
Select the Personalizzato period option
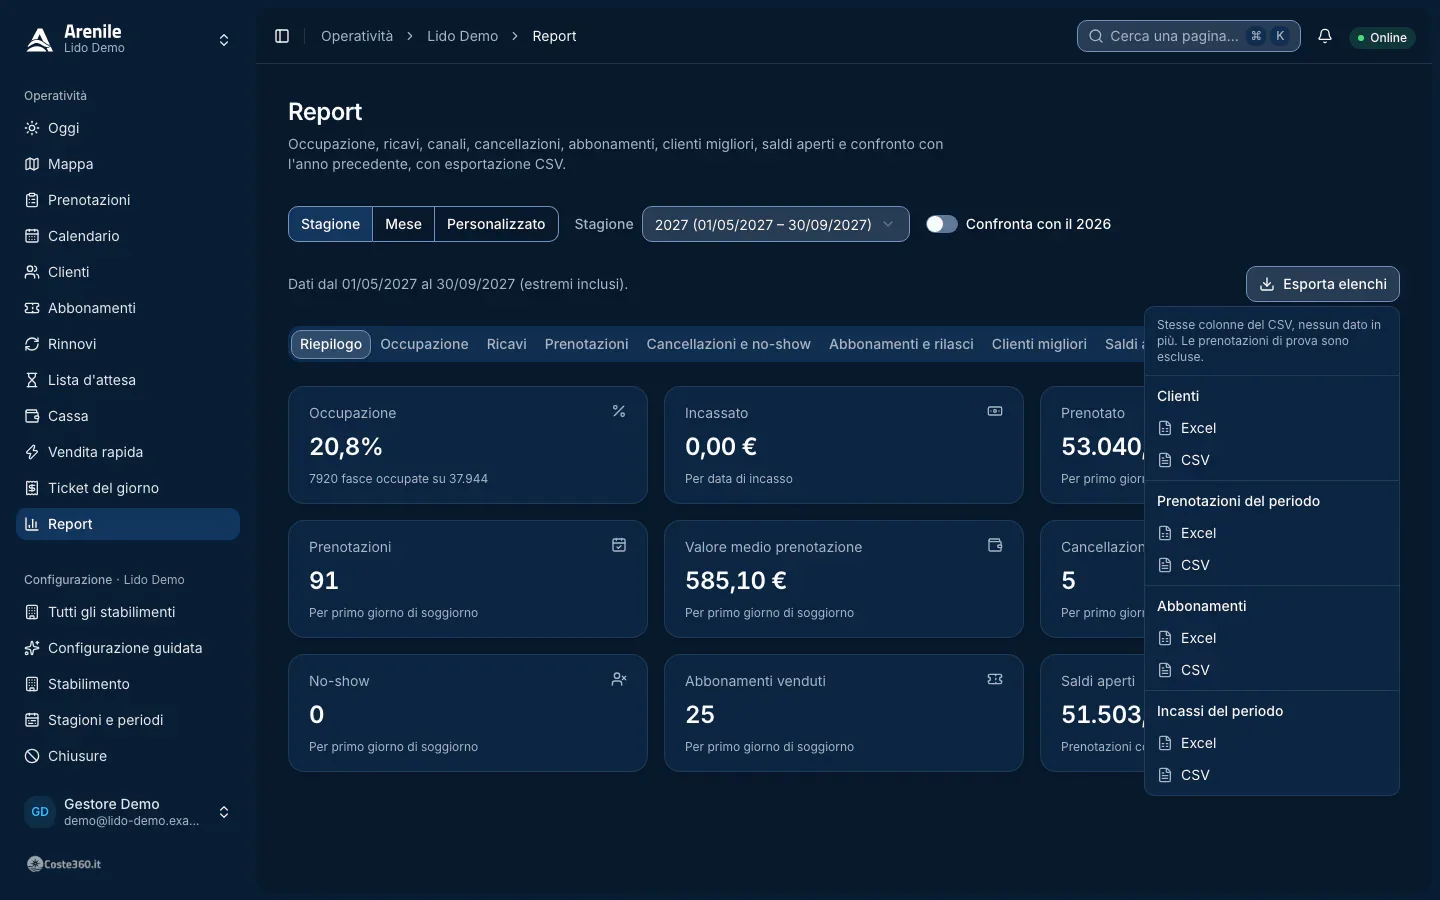[x=496, y=224]
